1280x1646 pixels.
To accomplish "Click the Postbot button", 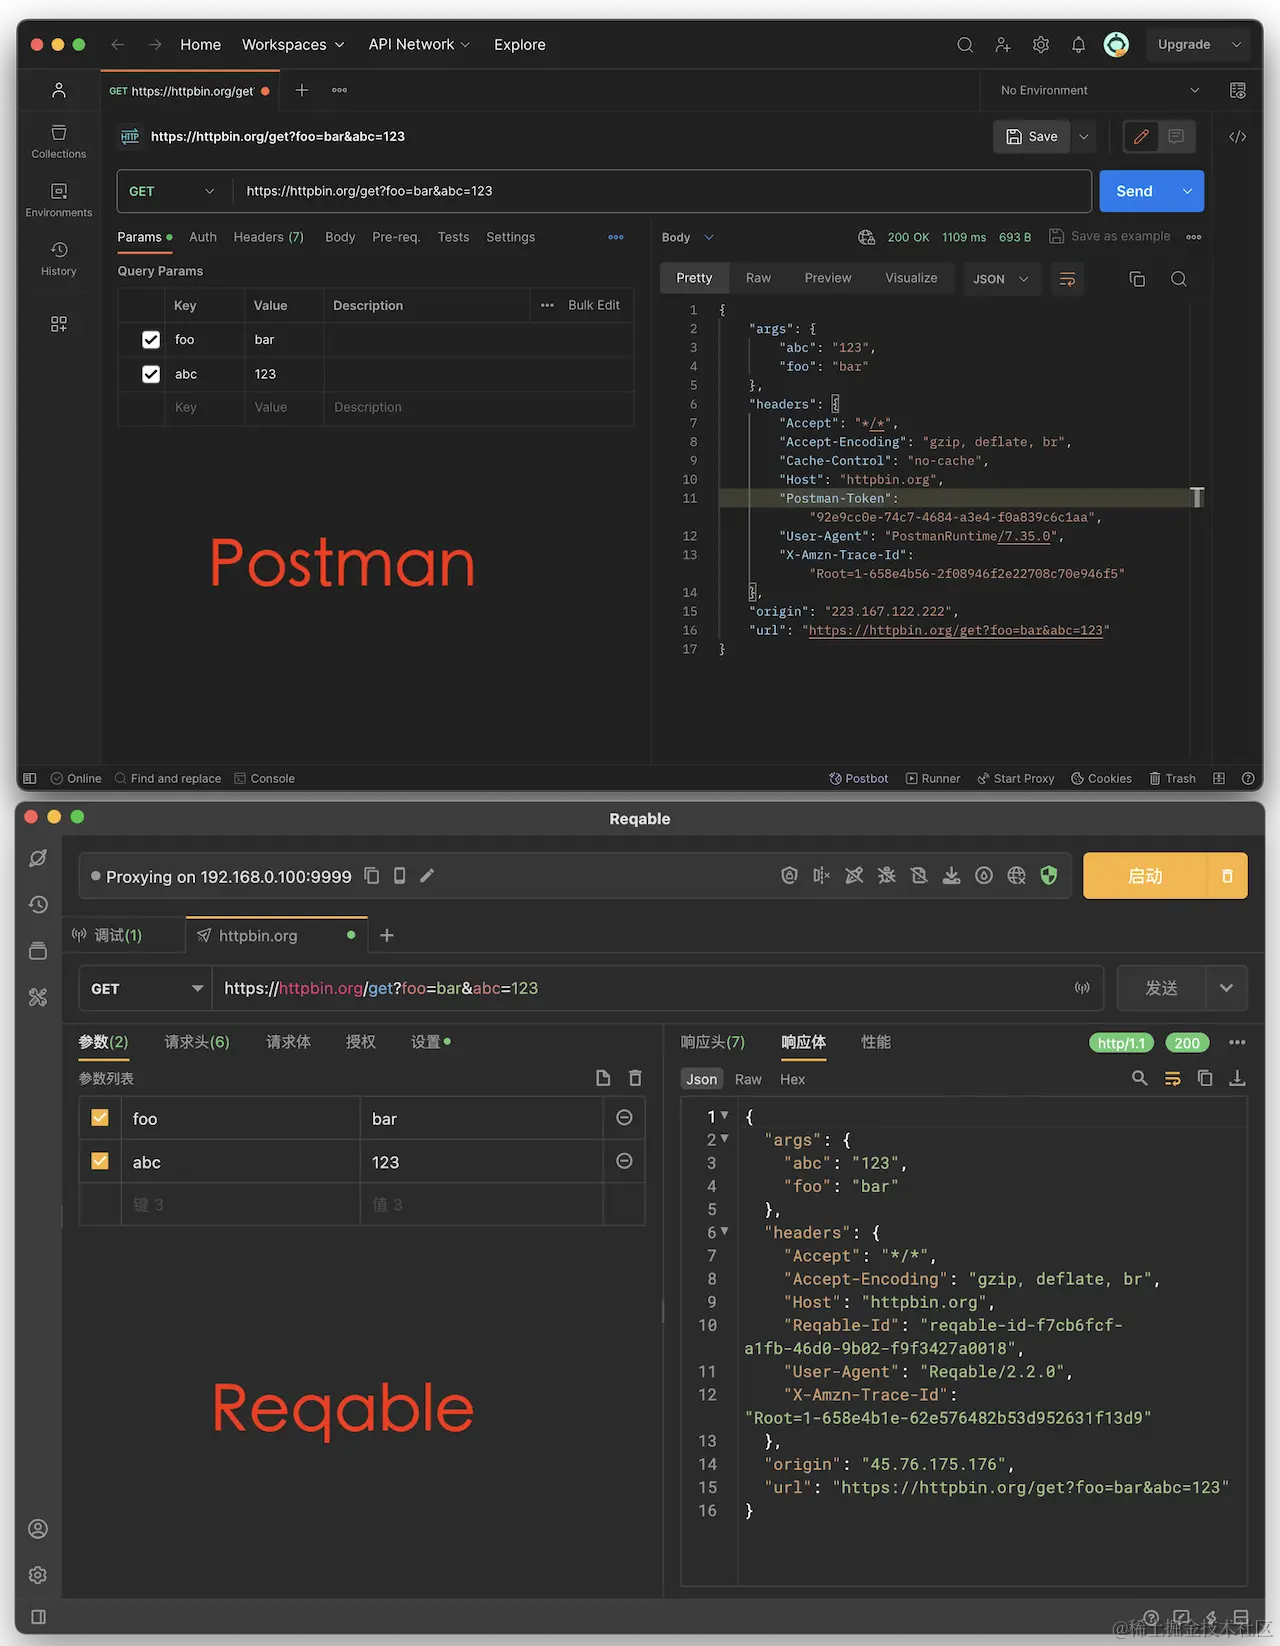I will pos(858,779).
